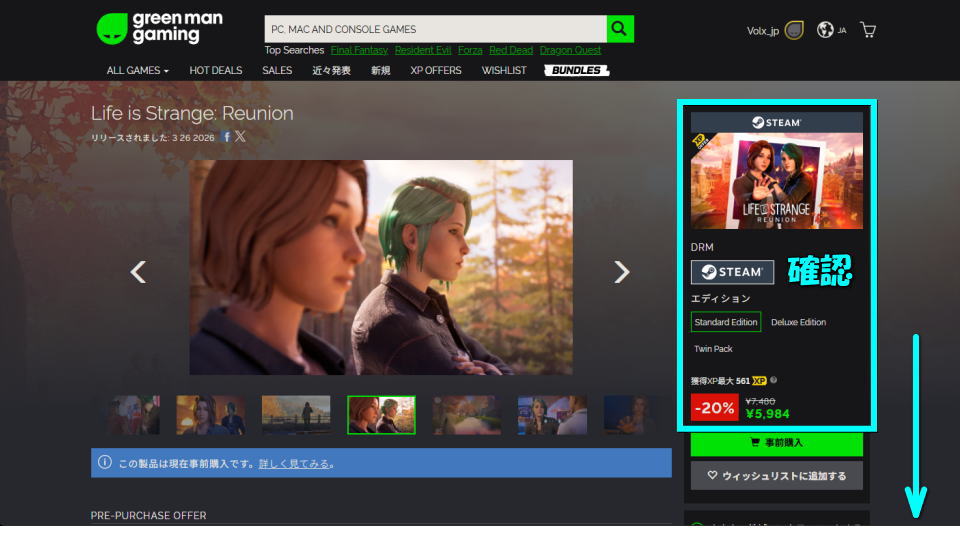Click the Final Fantasy top search link
960x540 pixels.
click(359, 50)
